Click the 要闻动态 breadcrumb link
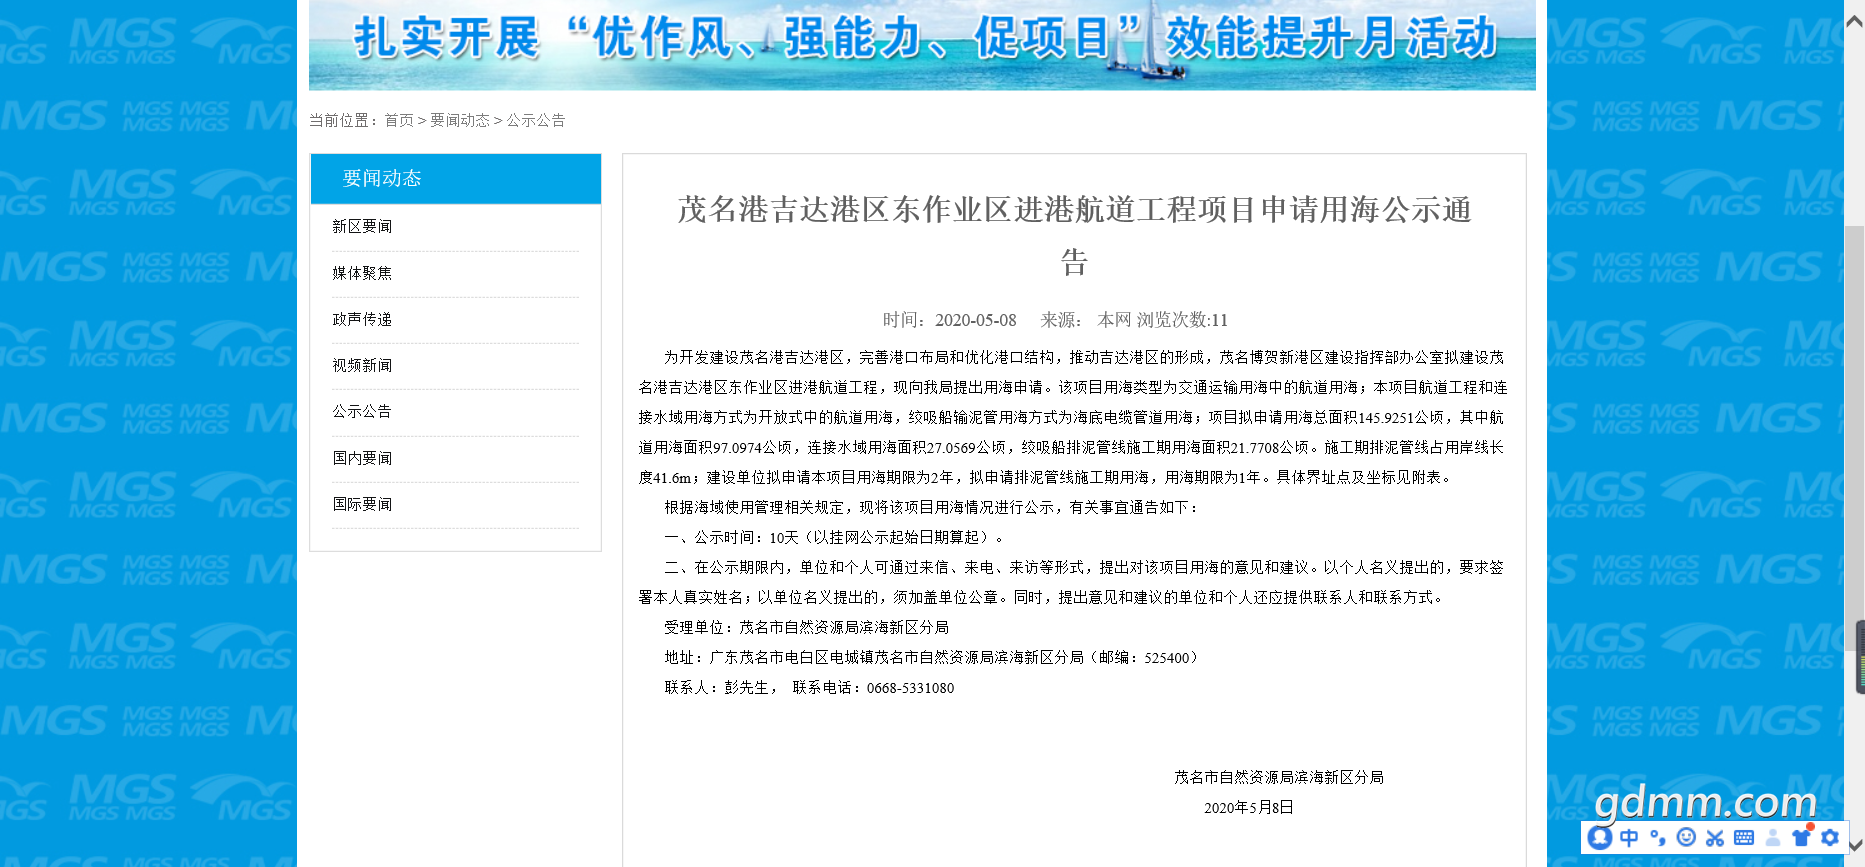Screen dimensions: 1865x867 click(x=460, y=120)
